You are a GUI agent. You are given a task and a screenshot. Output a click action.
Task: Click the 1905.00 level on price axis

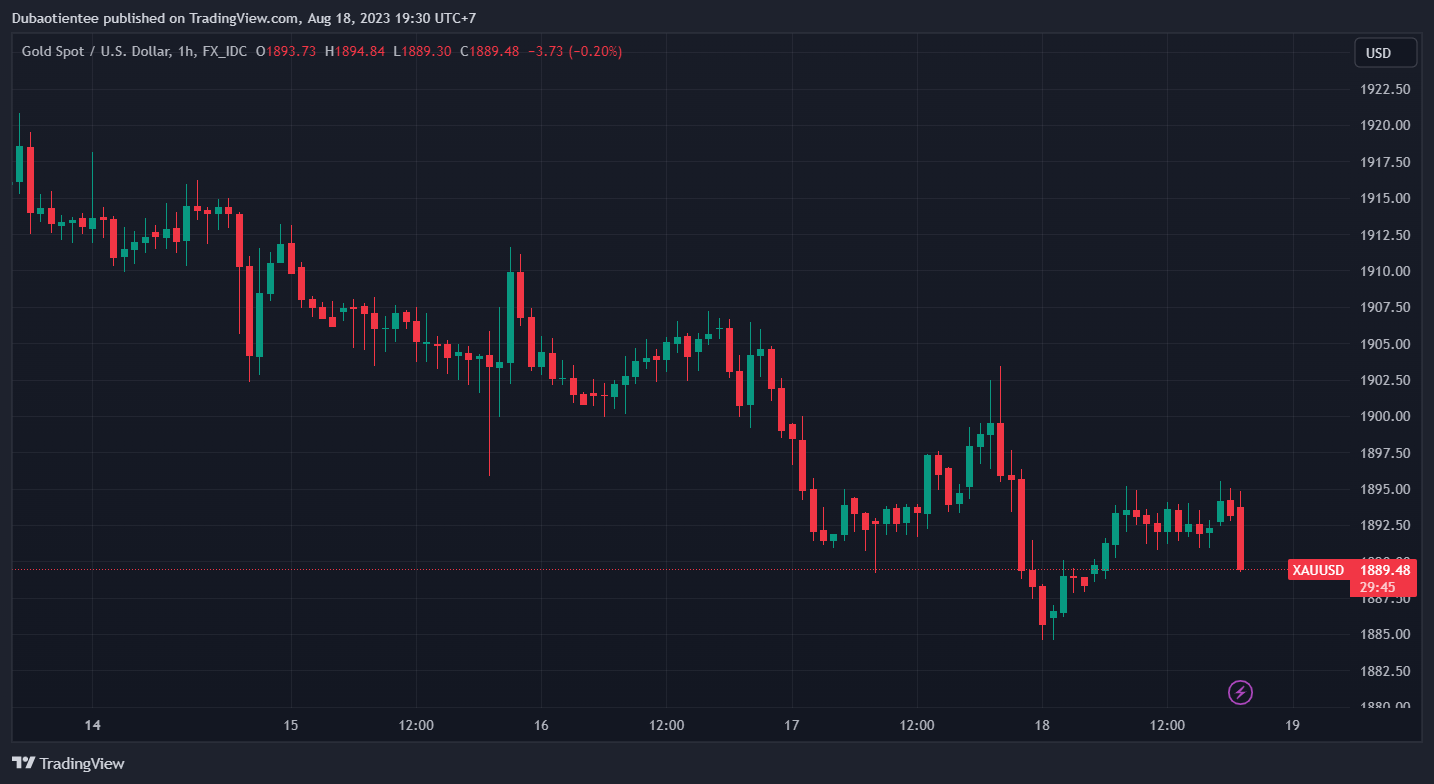[x=1385, y=344]
